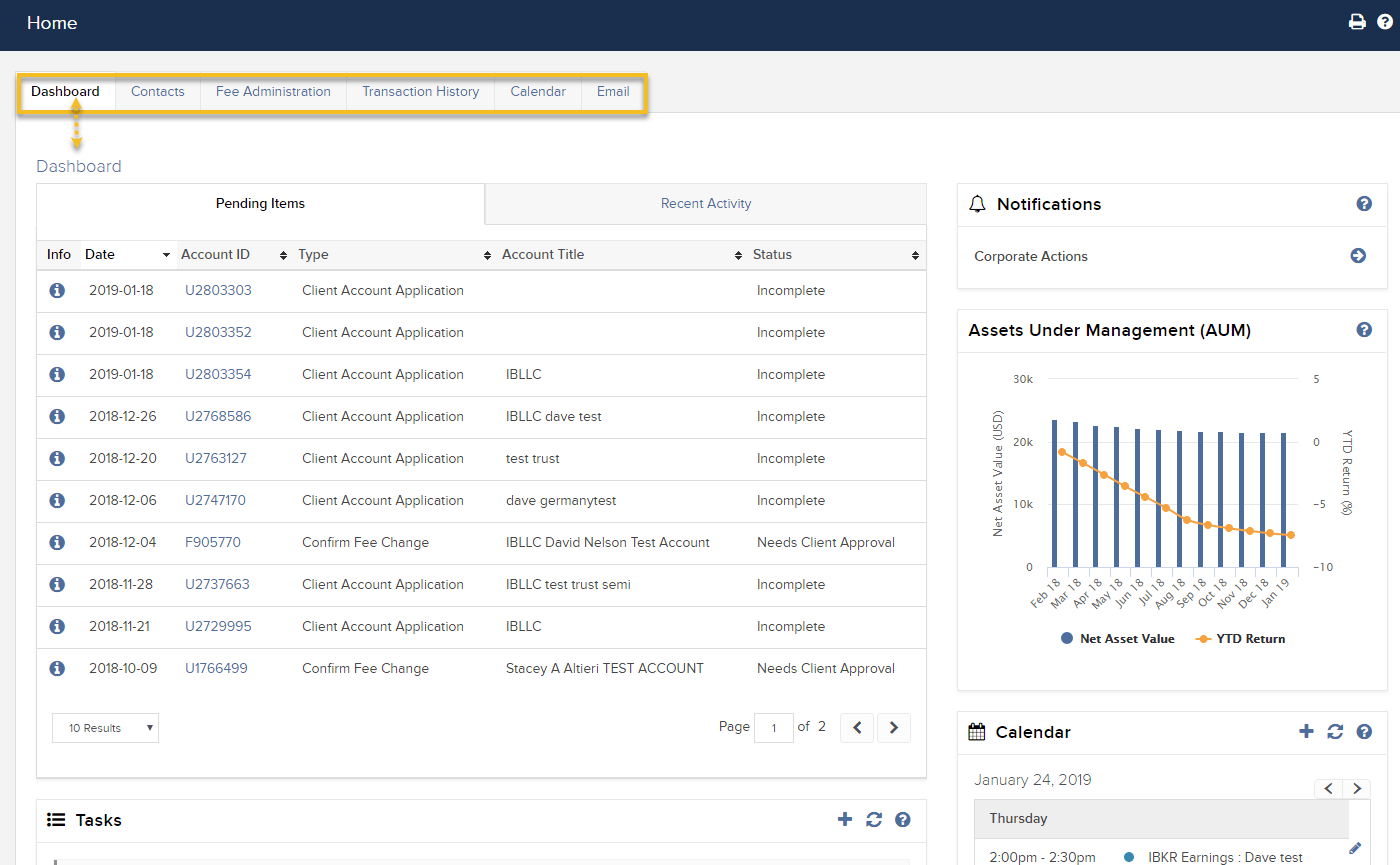Refresh the Tasks panel

click(x=874, y=820)
